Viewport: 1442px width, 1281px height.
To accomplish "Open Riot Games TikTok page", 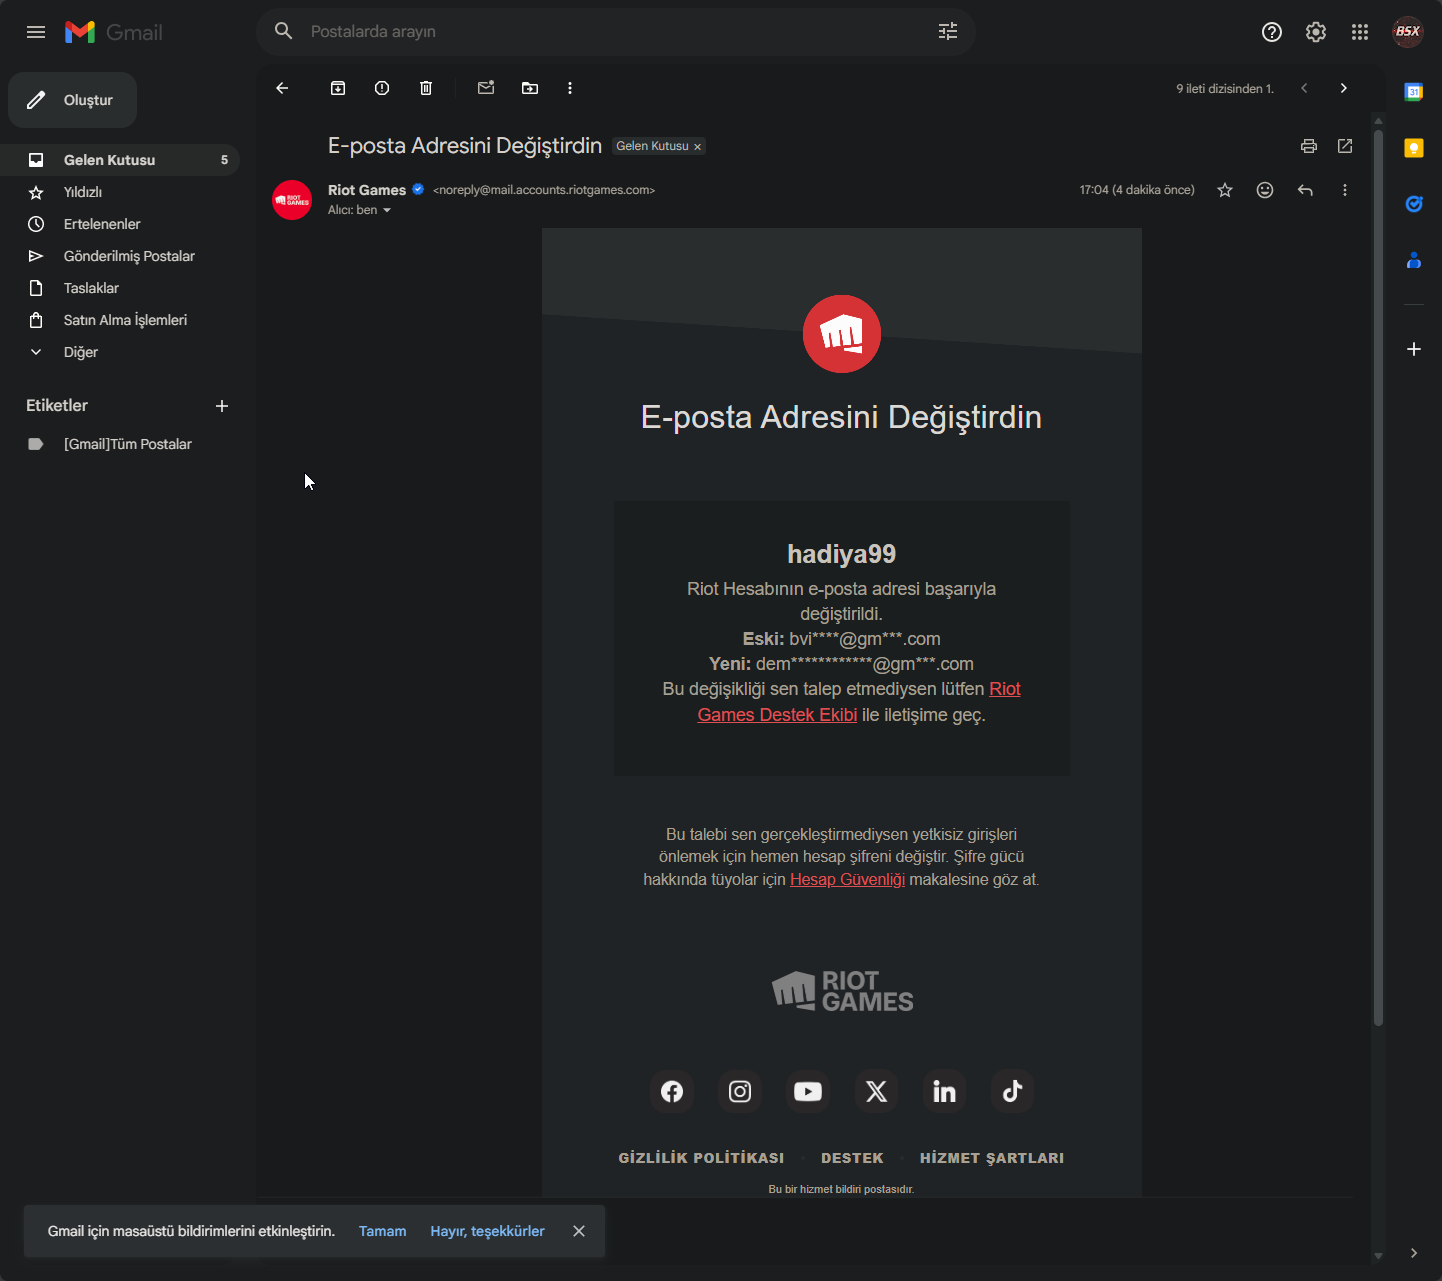I will coord(1012,1091).
